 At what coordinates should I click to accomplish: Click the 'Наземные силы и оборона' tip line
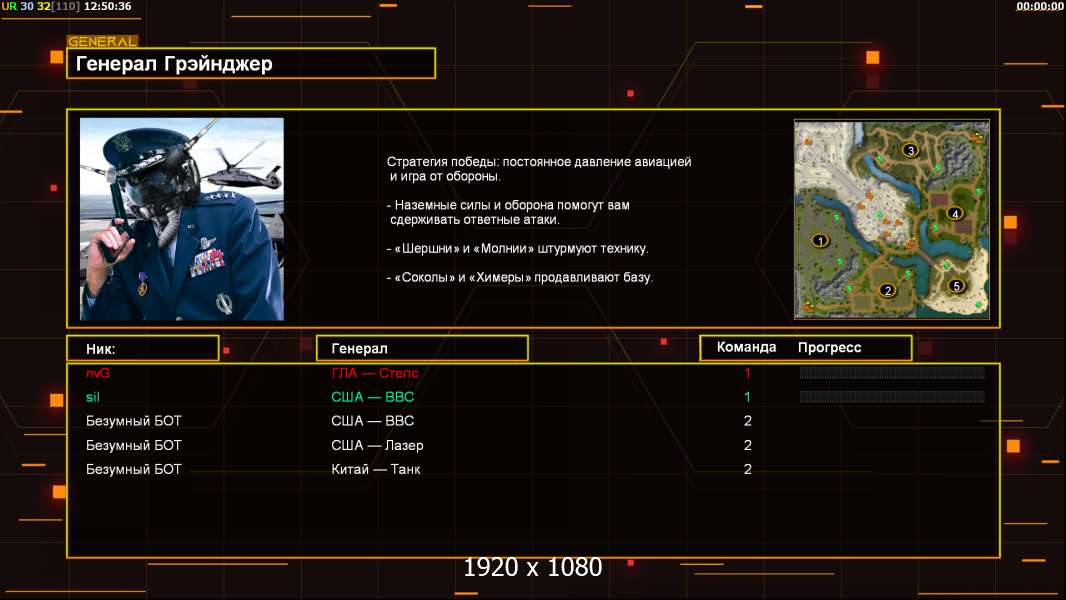point(508,212)
